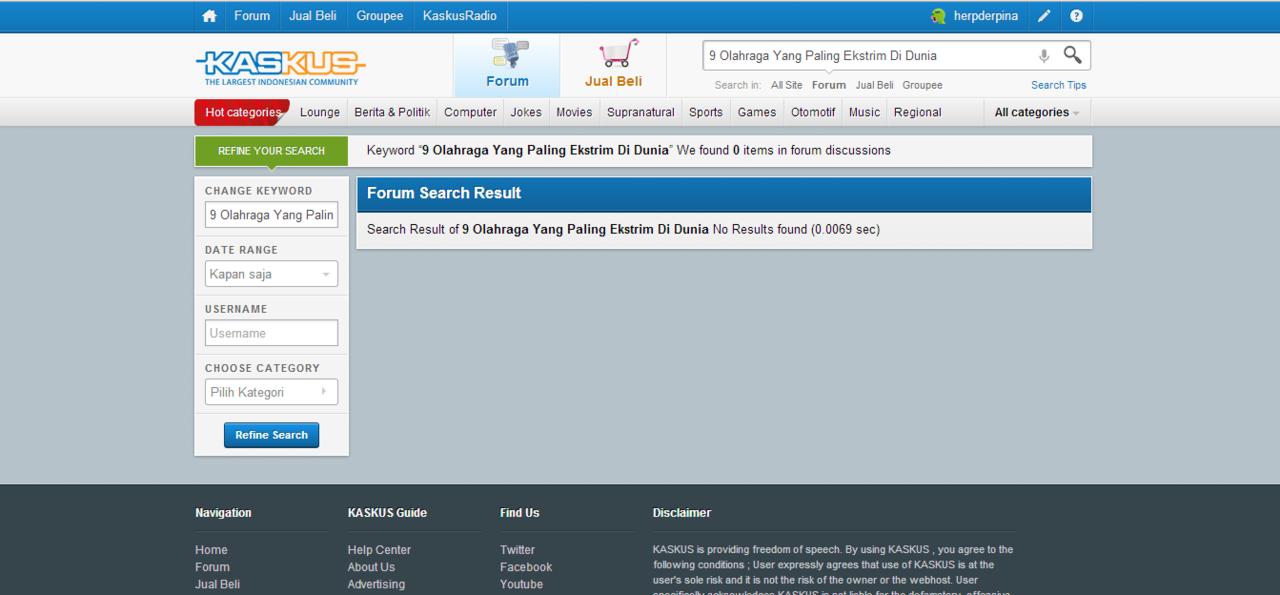Image resolution: width=1280 pixels, height=595 pixels.
Task: Open the Movies category
Action: (574, 112)
